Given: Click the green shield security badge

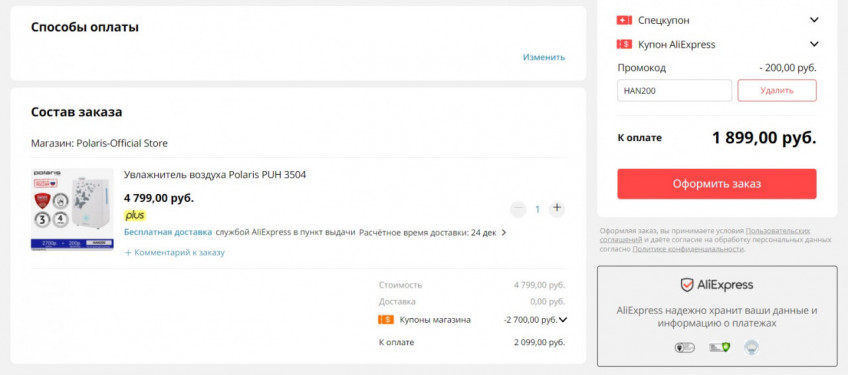Looking at the screenshot, I should (720, 347).
